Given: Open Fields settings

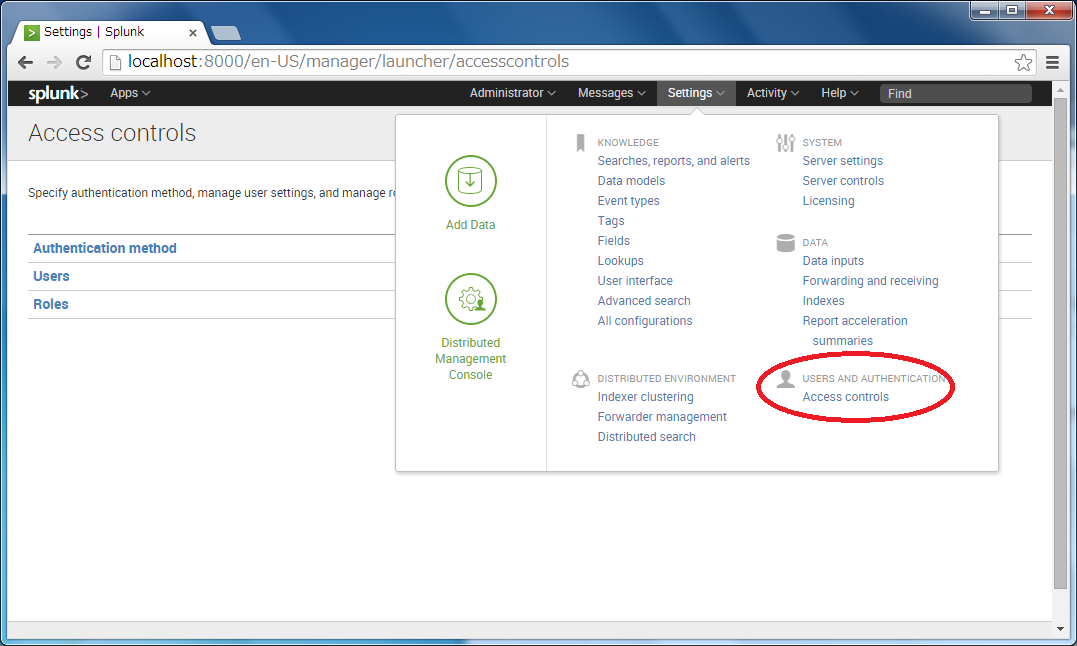Looking at the screenshot, I should [x=613, y=240].
